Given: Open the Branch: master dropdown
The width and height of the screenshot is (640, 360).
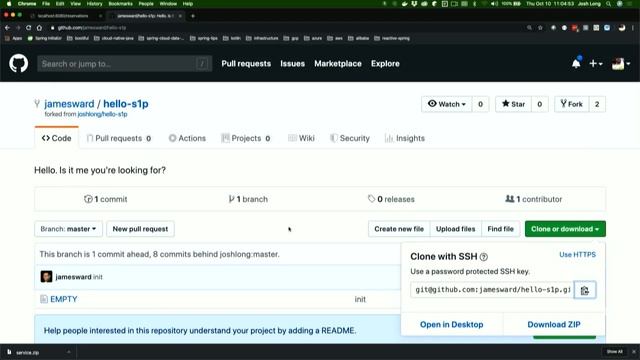Looking at the screenshot, I should tap(68, 229).
